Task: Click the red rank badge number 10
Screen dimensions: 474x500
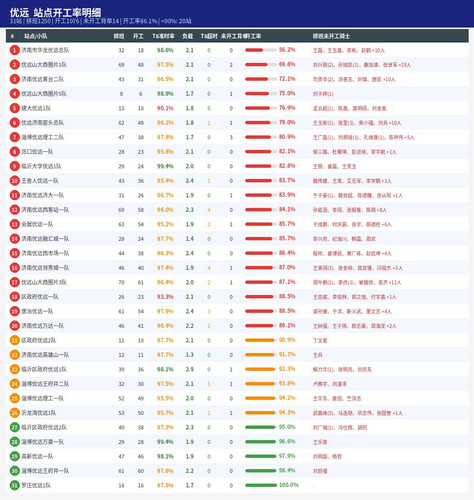Action: tap(14, 181)
